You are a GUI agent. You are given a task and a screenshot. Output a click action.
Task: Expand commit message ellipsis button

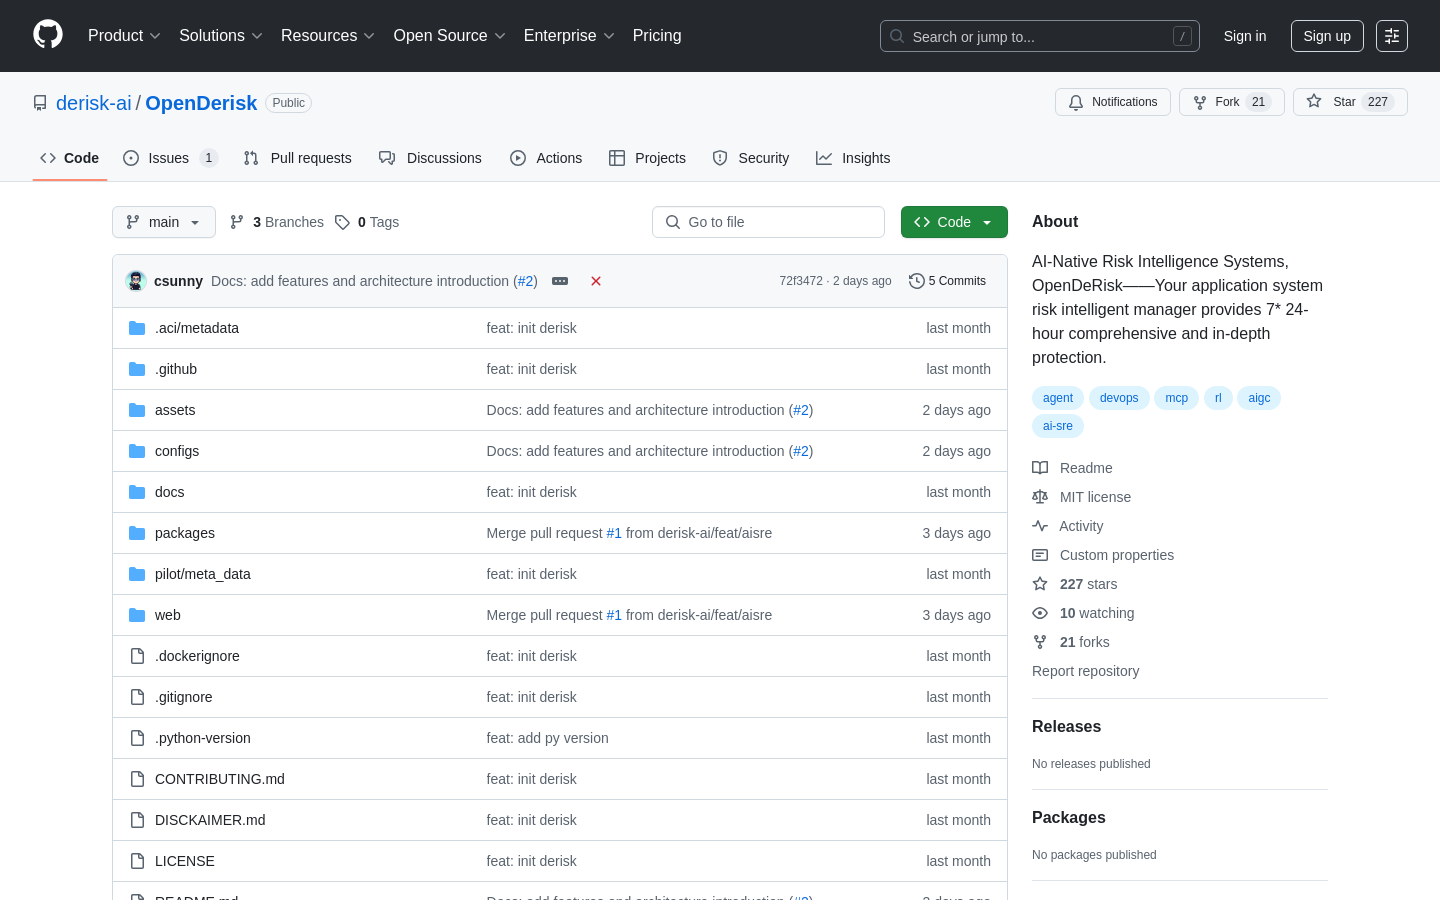560,281
